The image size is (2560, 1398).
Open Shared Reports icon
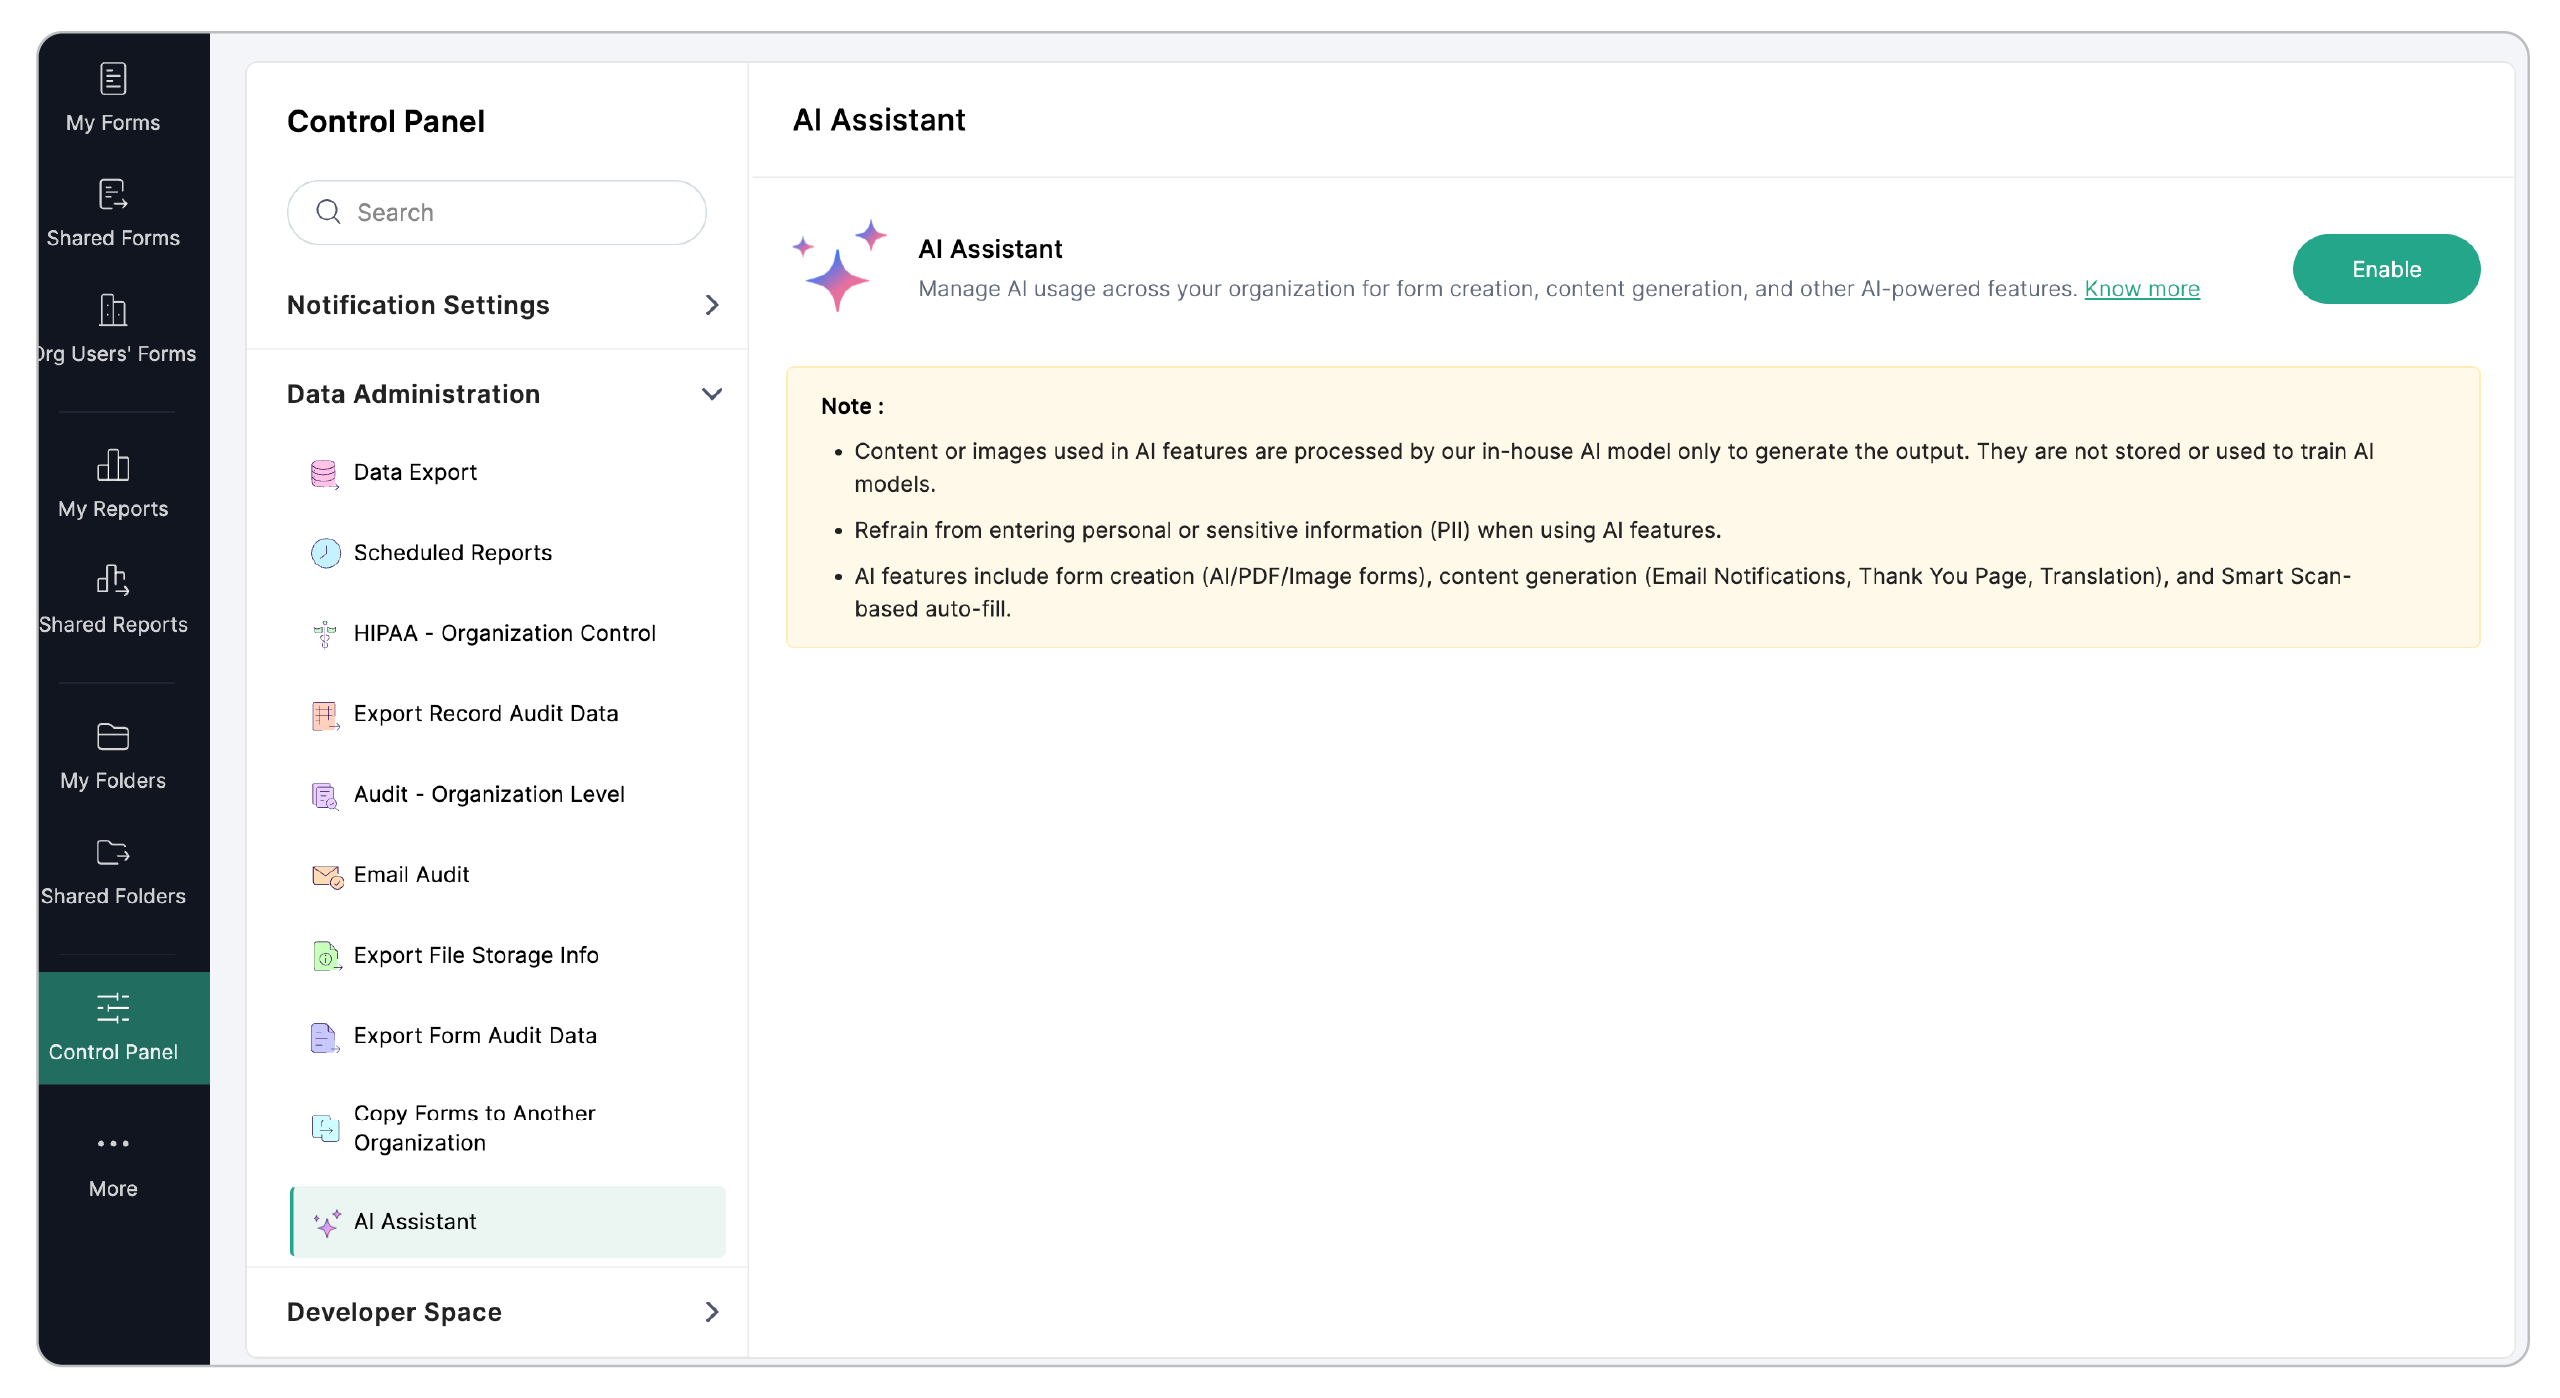(113, 580)
